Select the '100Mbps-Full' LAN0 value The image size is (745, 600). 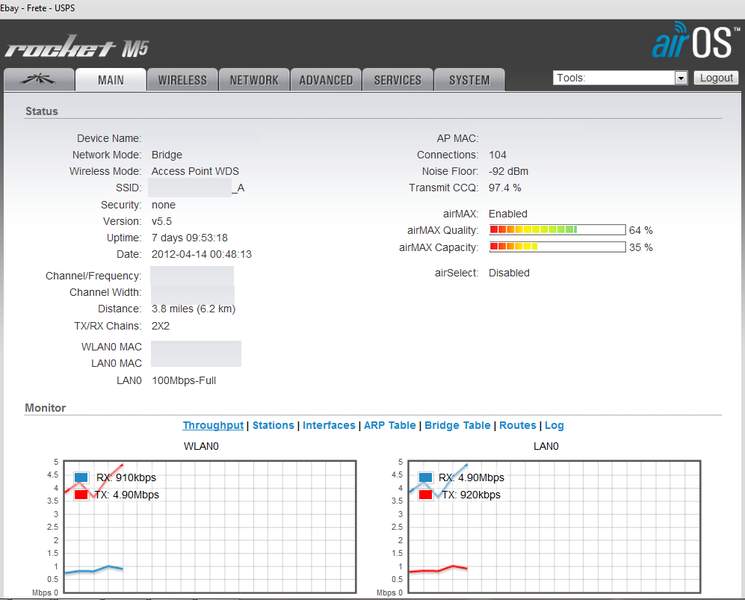(x=184, y=381)
